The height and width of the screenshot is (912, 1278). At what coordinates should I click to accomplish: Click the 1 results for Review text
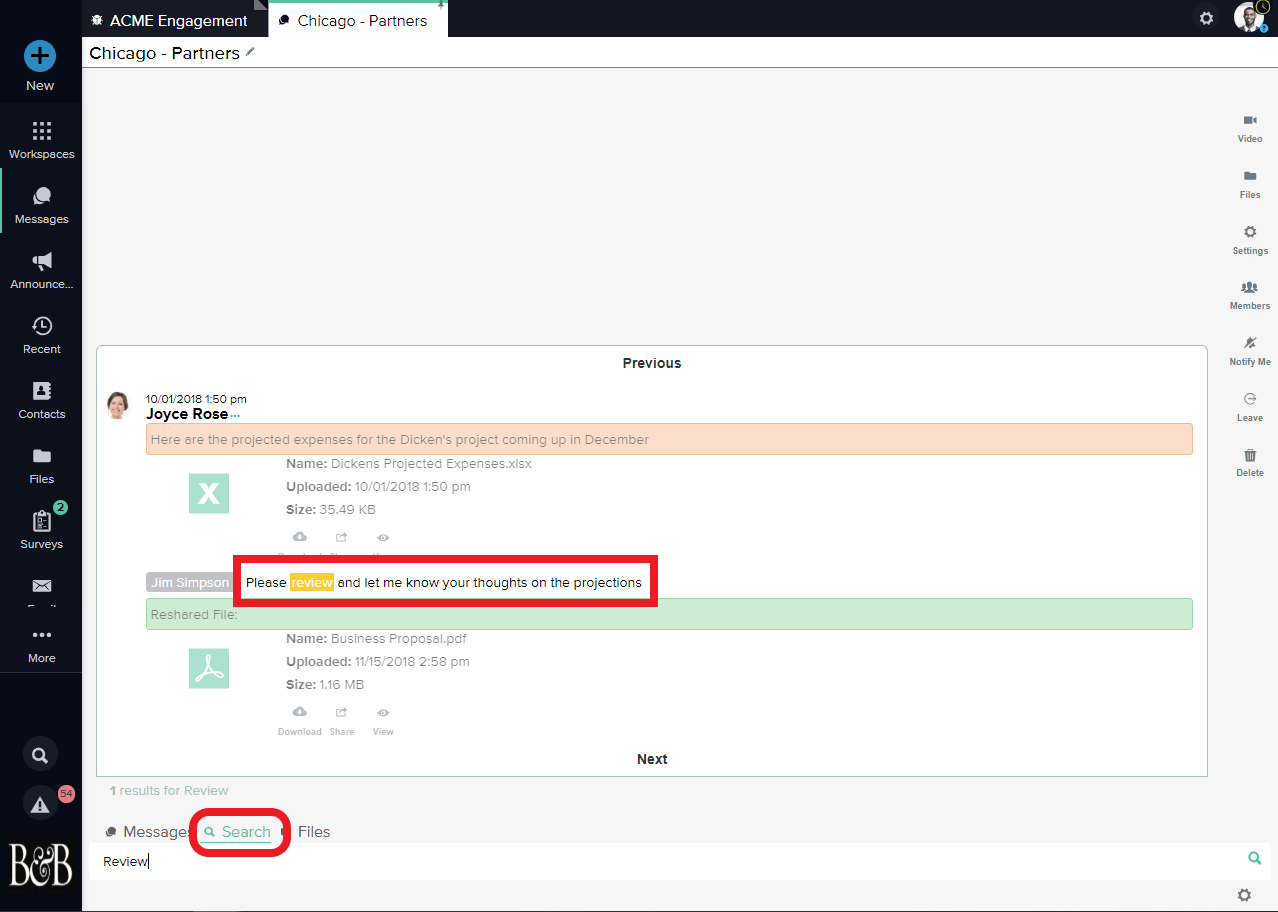tap(169, 790)
